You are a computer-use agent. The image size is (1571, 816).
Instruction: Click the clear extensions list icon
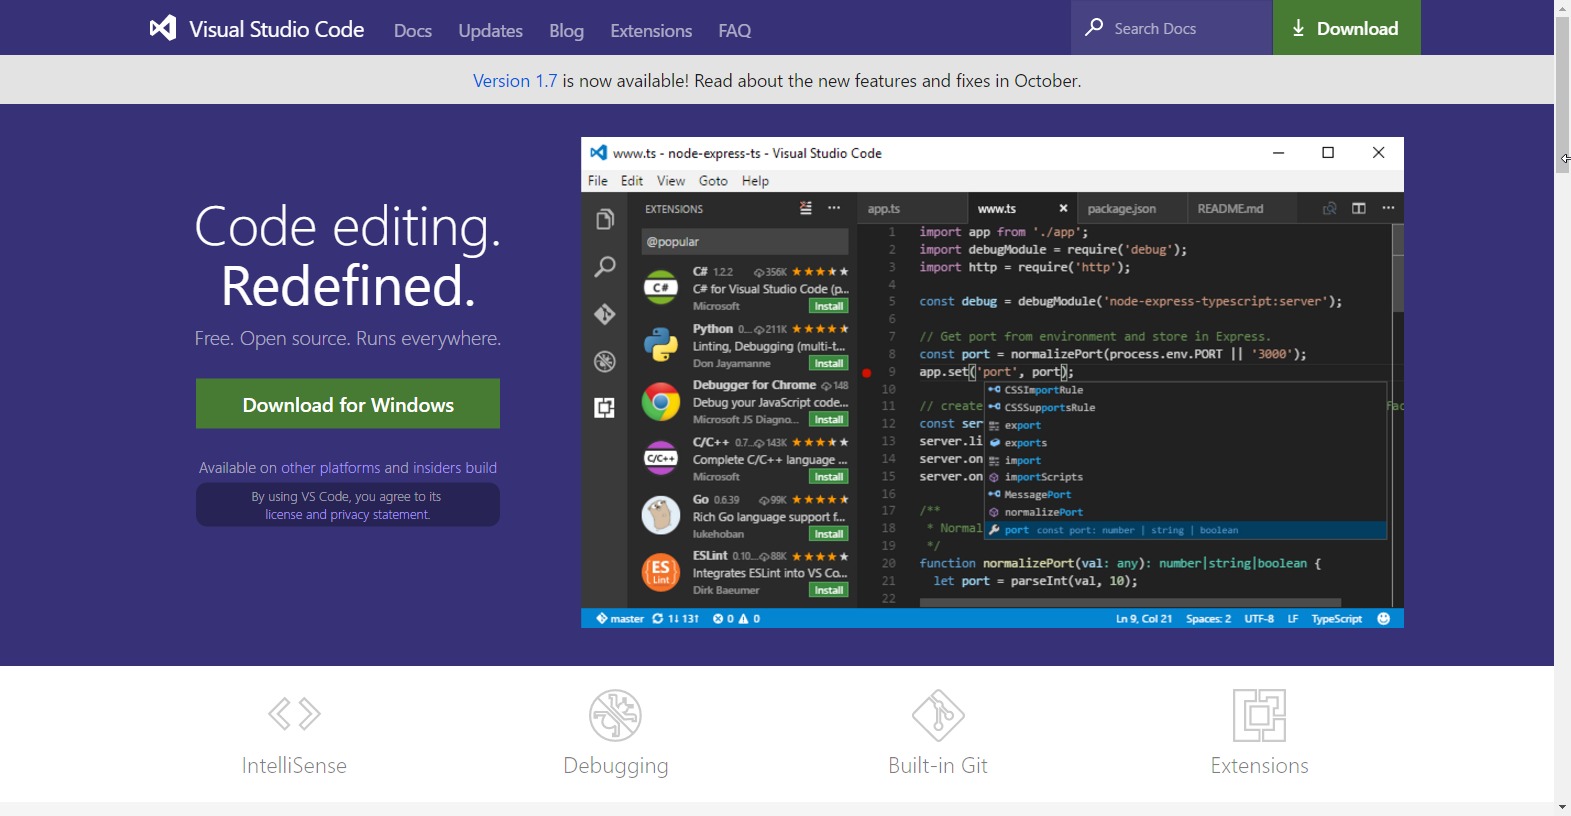[x=806, y=208]
